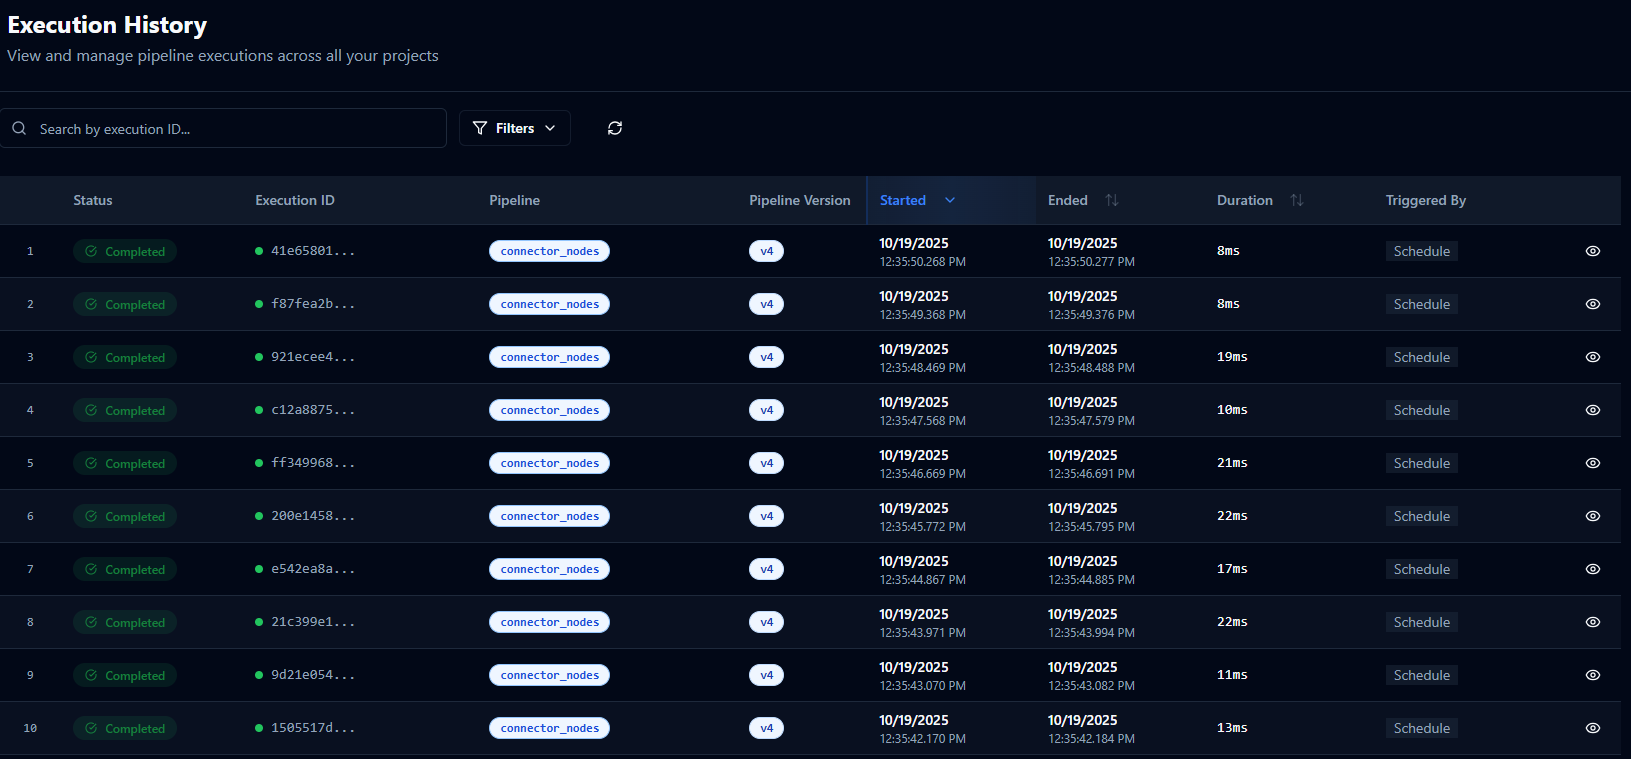Click the Execution ID column header

pyautogui.click(x=295, y=200)
